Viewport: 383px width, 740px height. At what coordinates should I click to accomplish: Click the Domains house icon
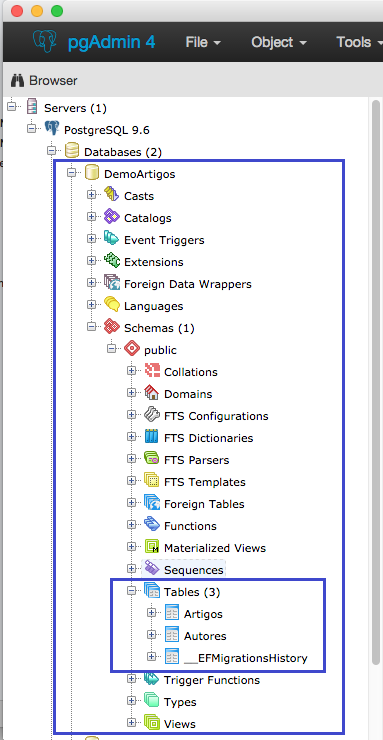(151, 393)
